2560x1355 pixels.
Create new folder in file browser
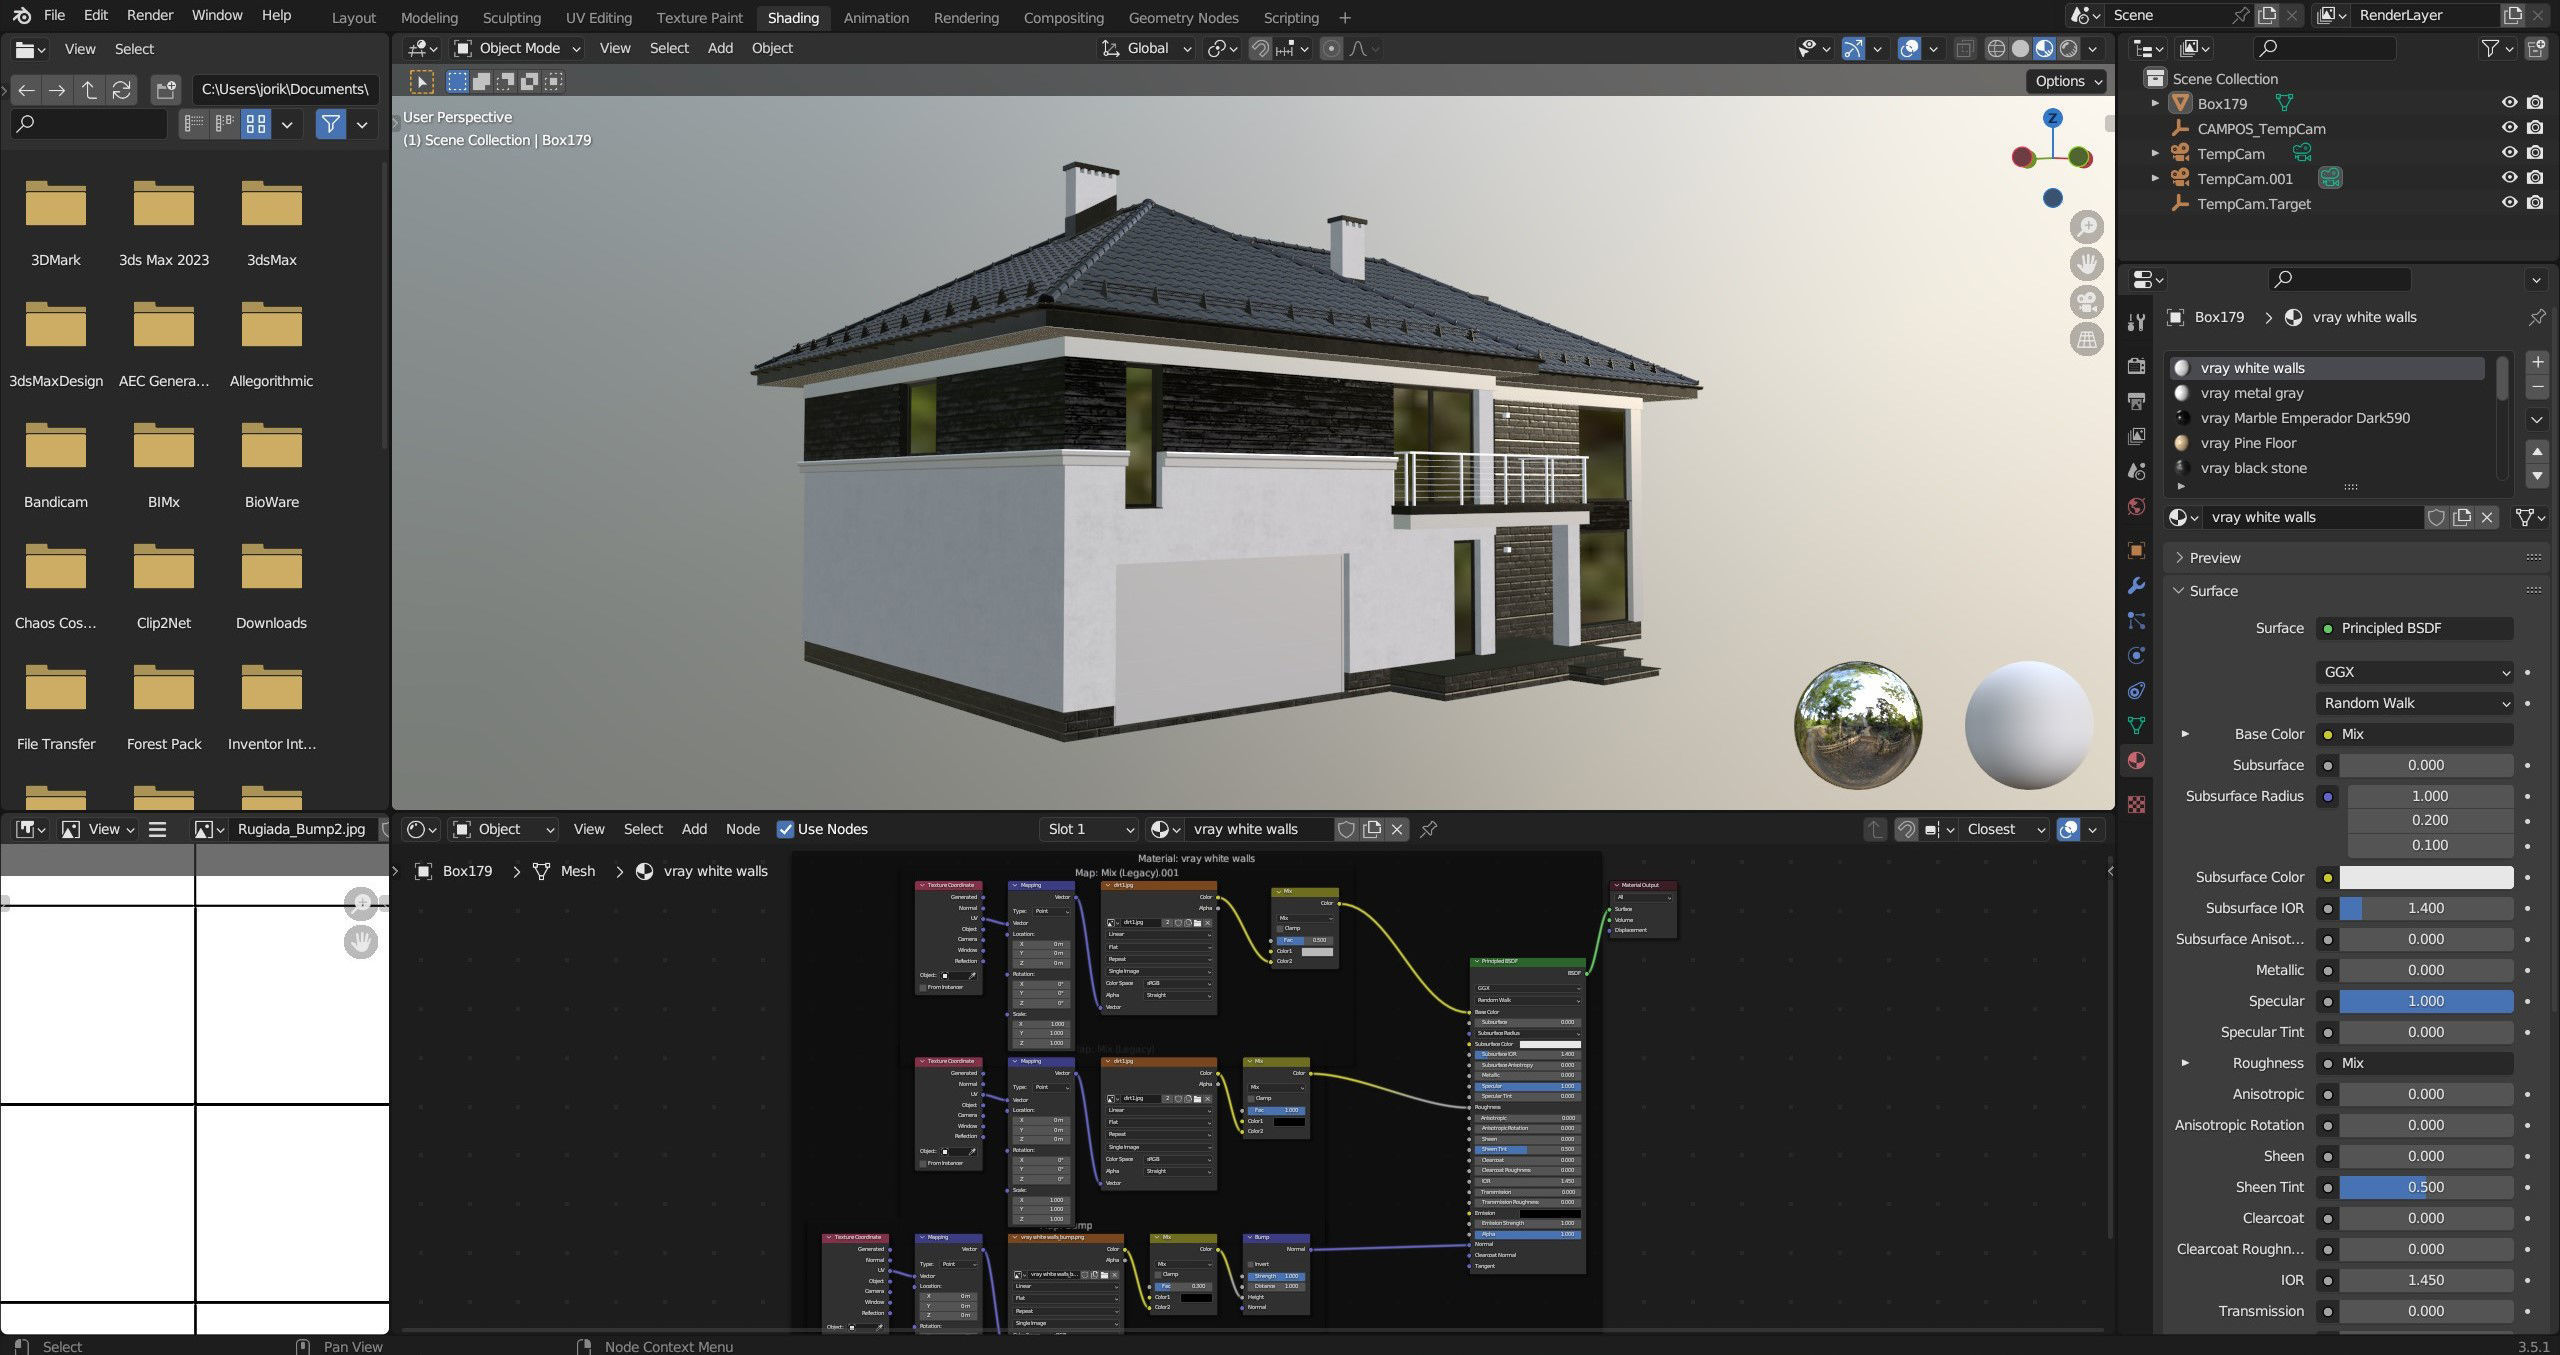(165, 90)
